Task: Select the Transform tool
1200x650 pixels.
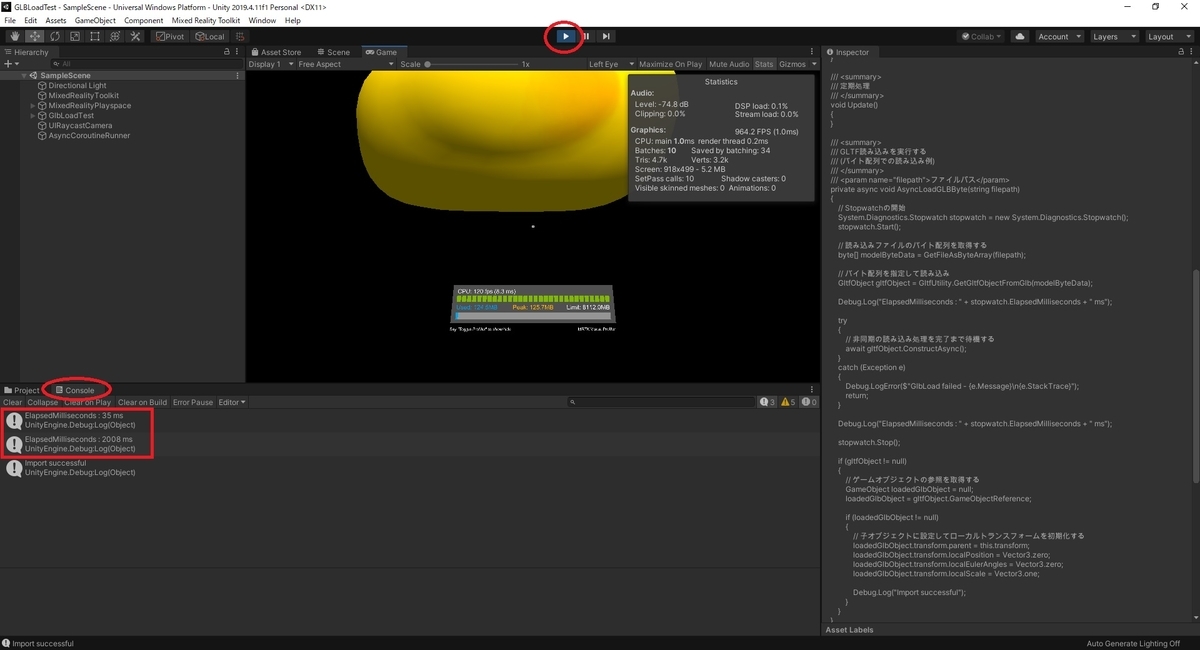Action: pyautogui.click(x=114, y=36)
